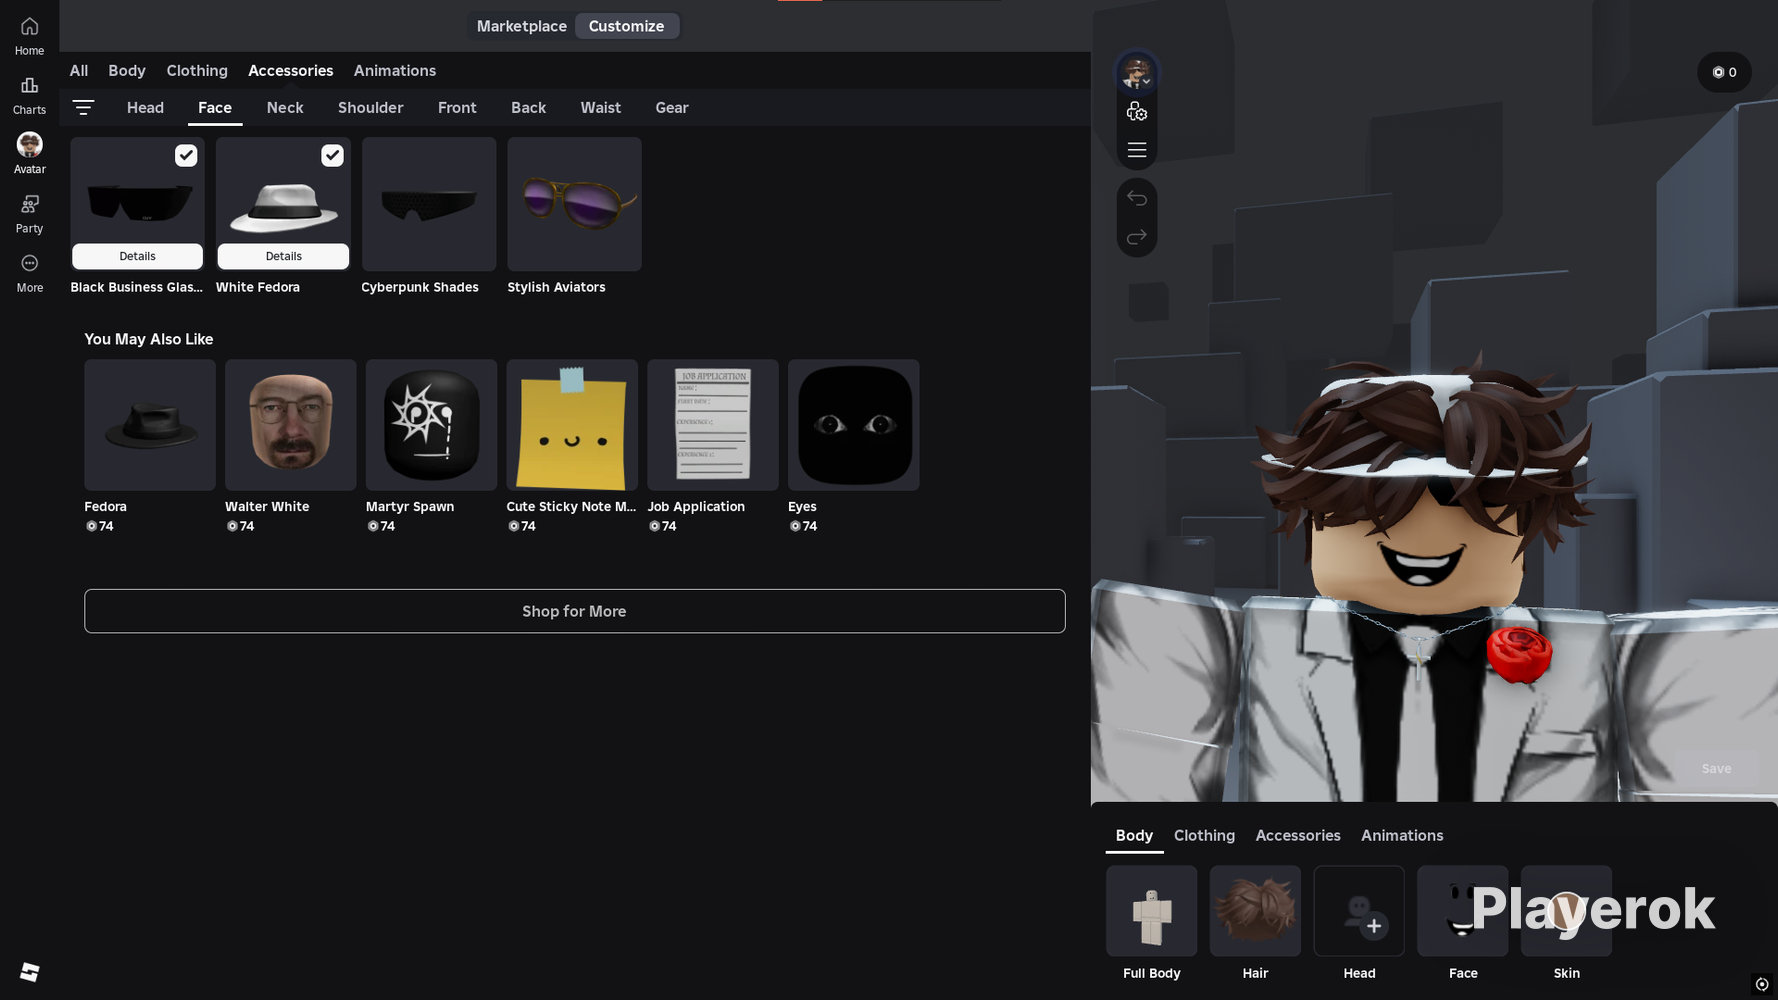Uncheck the White Fedora checkbox
1778x1000 pixels.
(332, 155)
